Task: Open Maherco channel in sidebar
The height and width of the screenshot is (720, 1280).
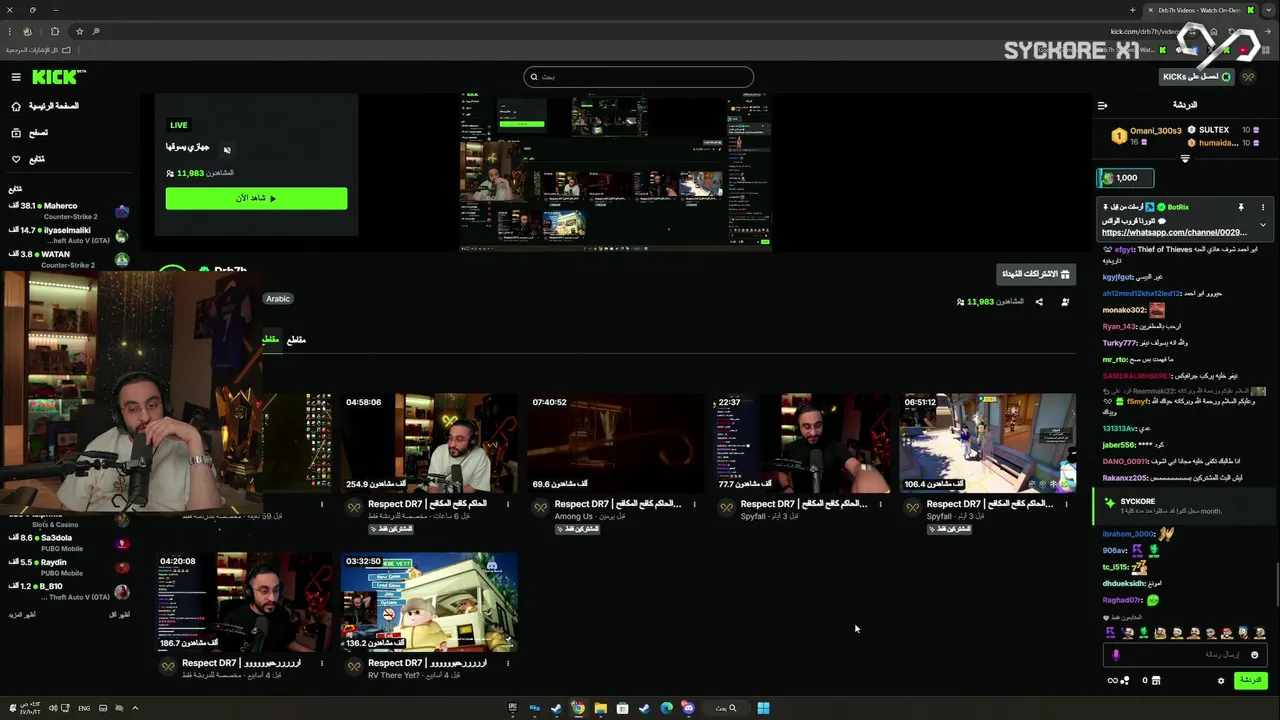Action: pos(70,210)
